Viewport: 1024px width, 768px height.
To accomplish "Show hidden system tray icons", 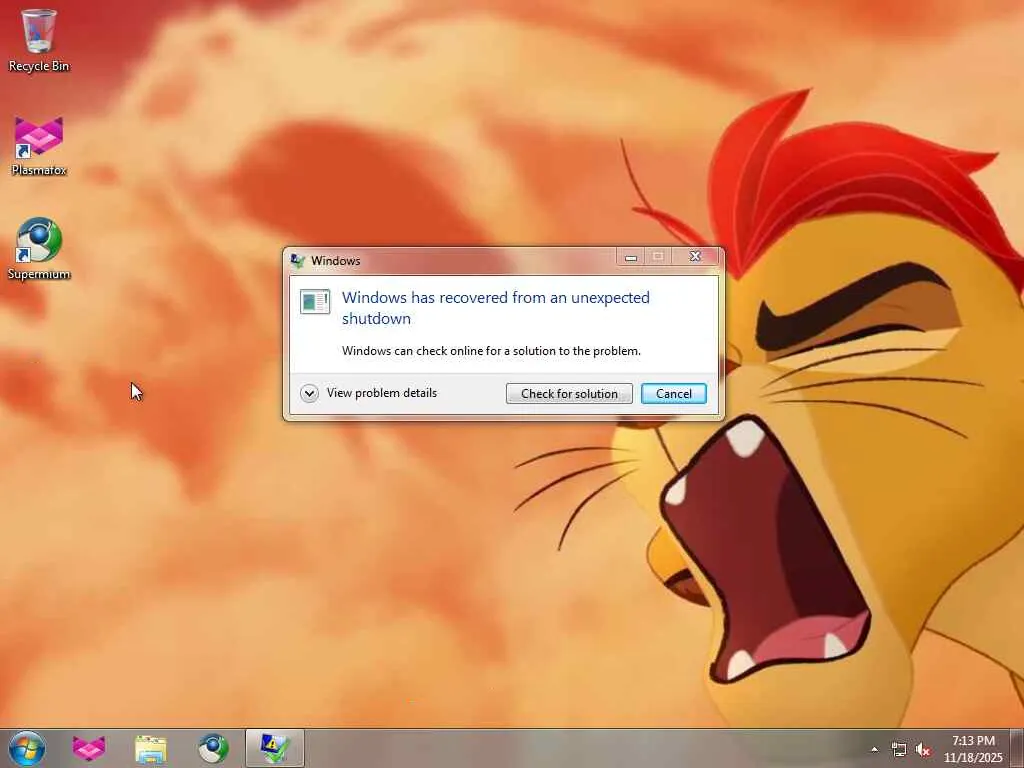I will 874,749.
